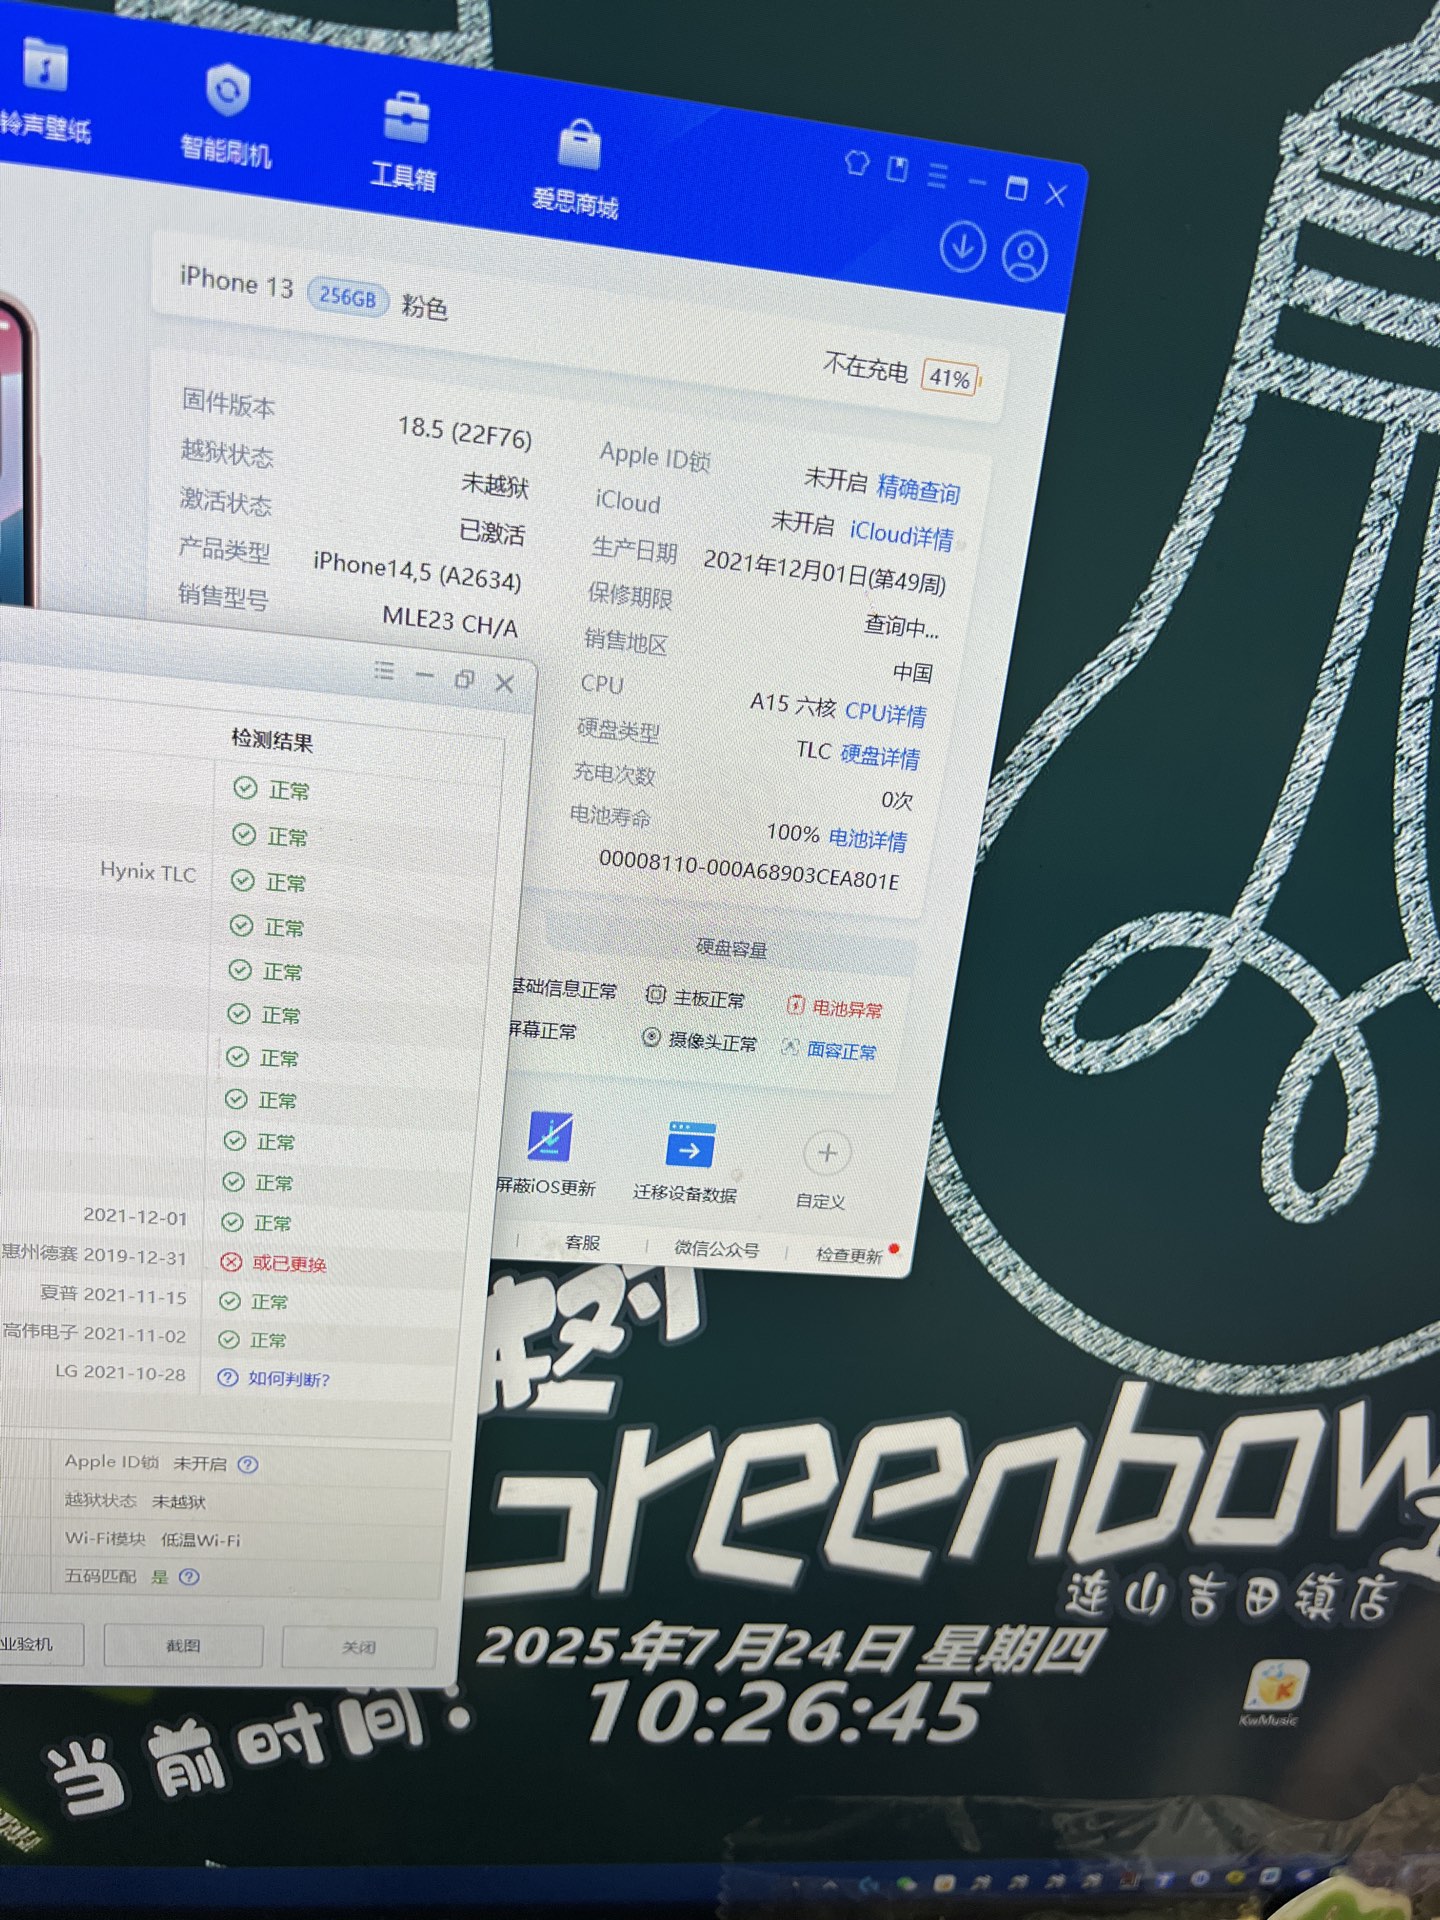The height and width of the screenshot is (1920, 1440).
Task: View CPU详情 details link
Action: tap(885, 713)
